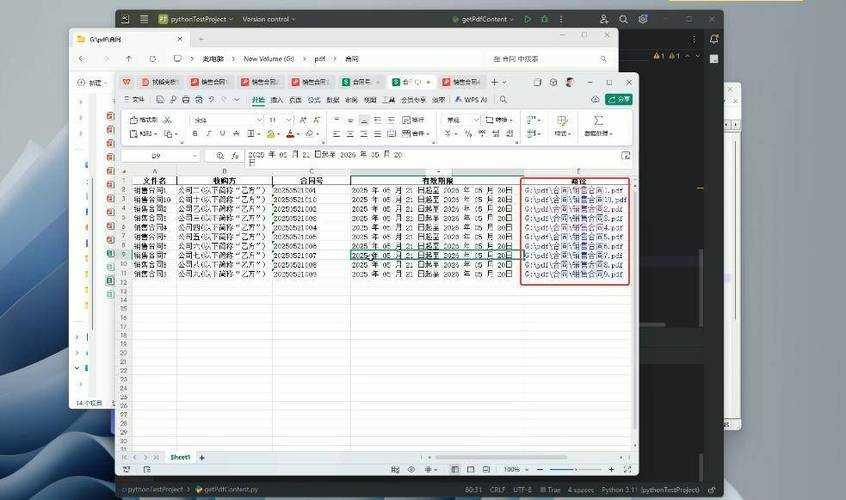846x500 pixels.
Task: Click the WPS zoom slider
Action: point(576,470)
